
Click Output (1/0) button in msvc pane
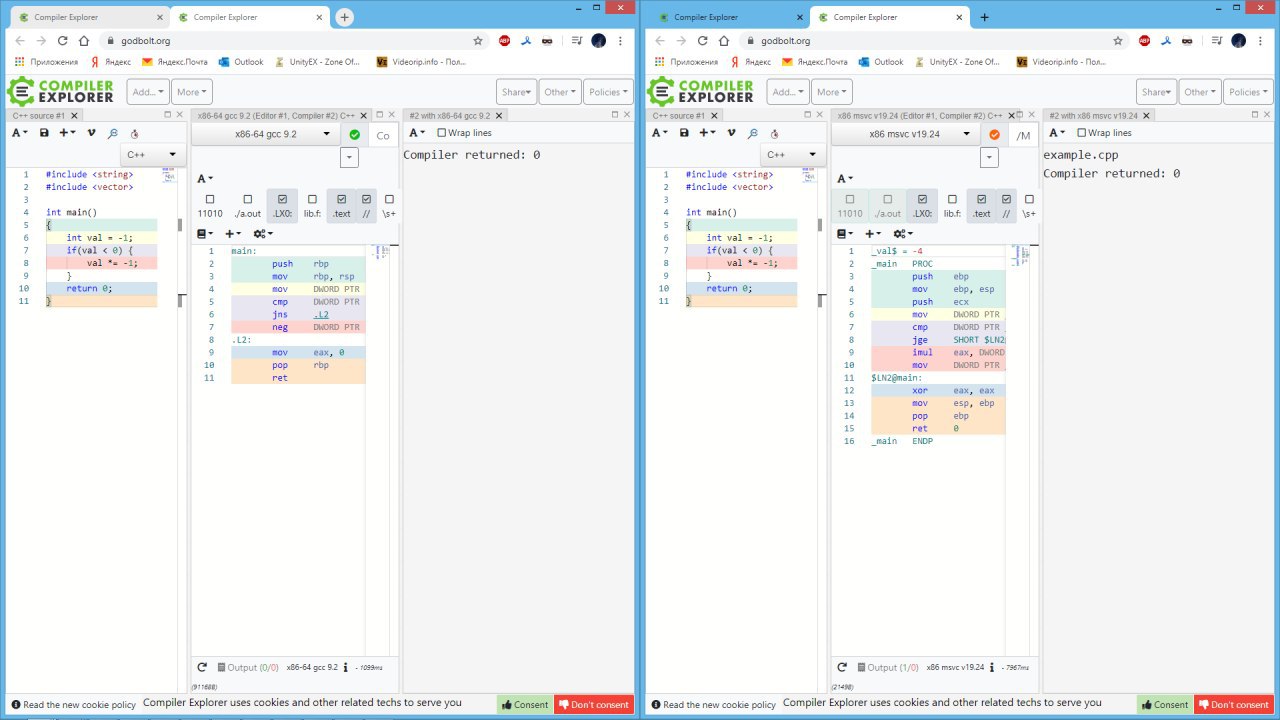point(887,667)
